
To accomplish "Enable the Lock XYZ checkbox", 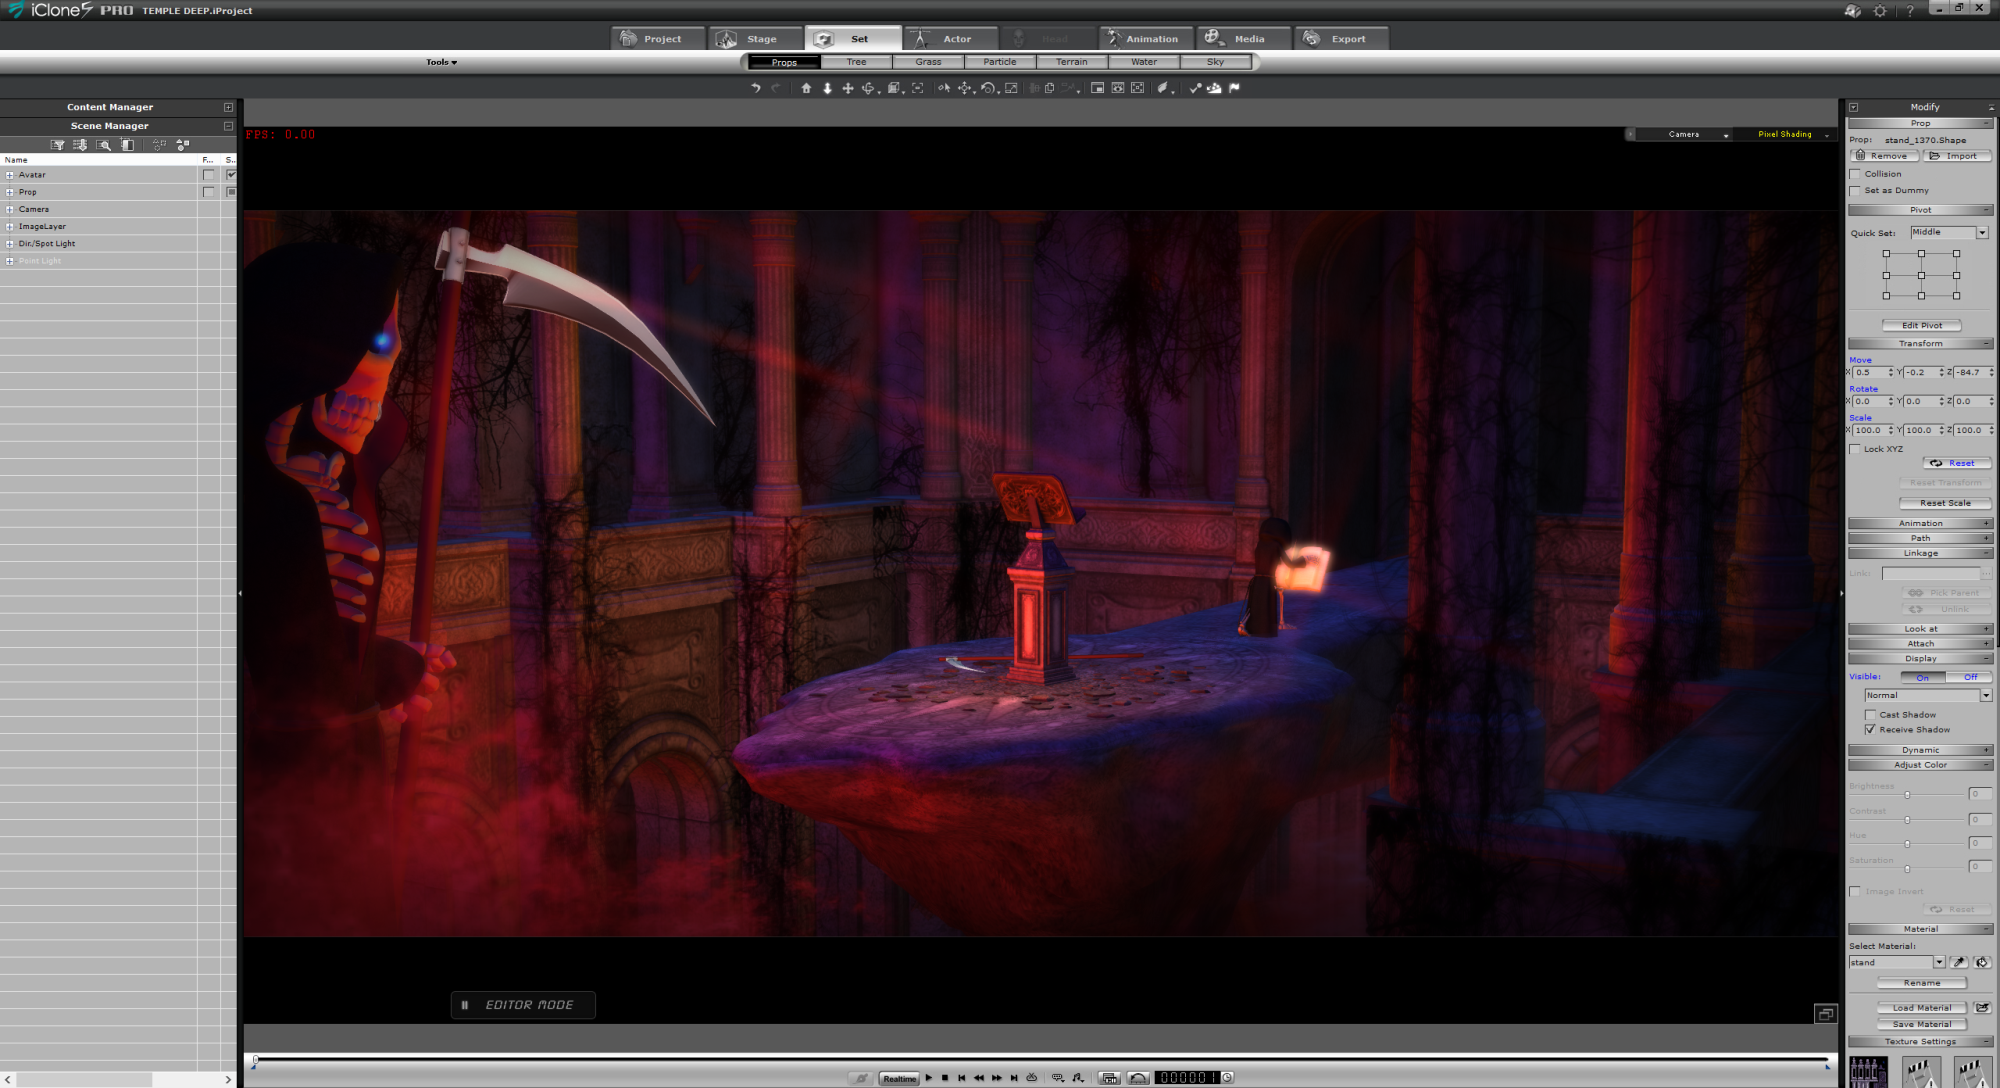I will point(1855,449).
